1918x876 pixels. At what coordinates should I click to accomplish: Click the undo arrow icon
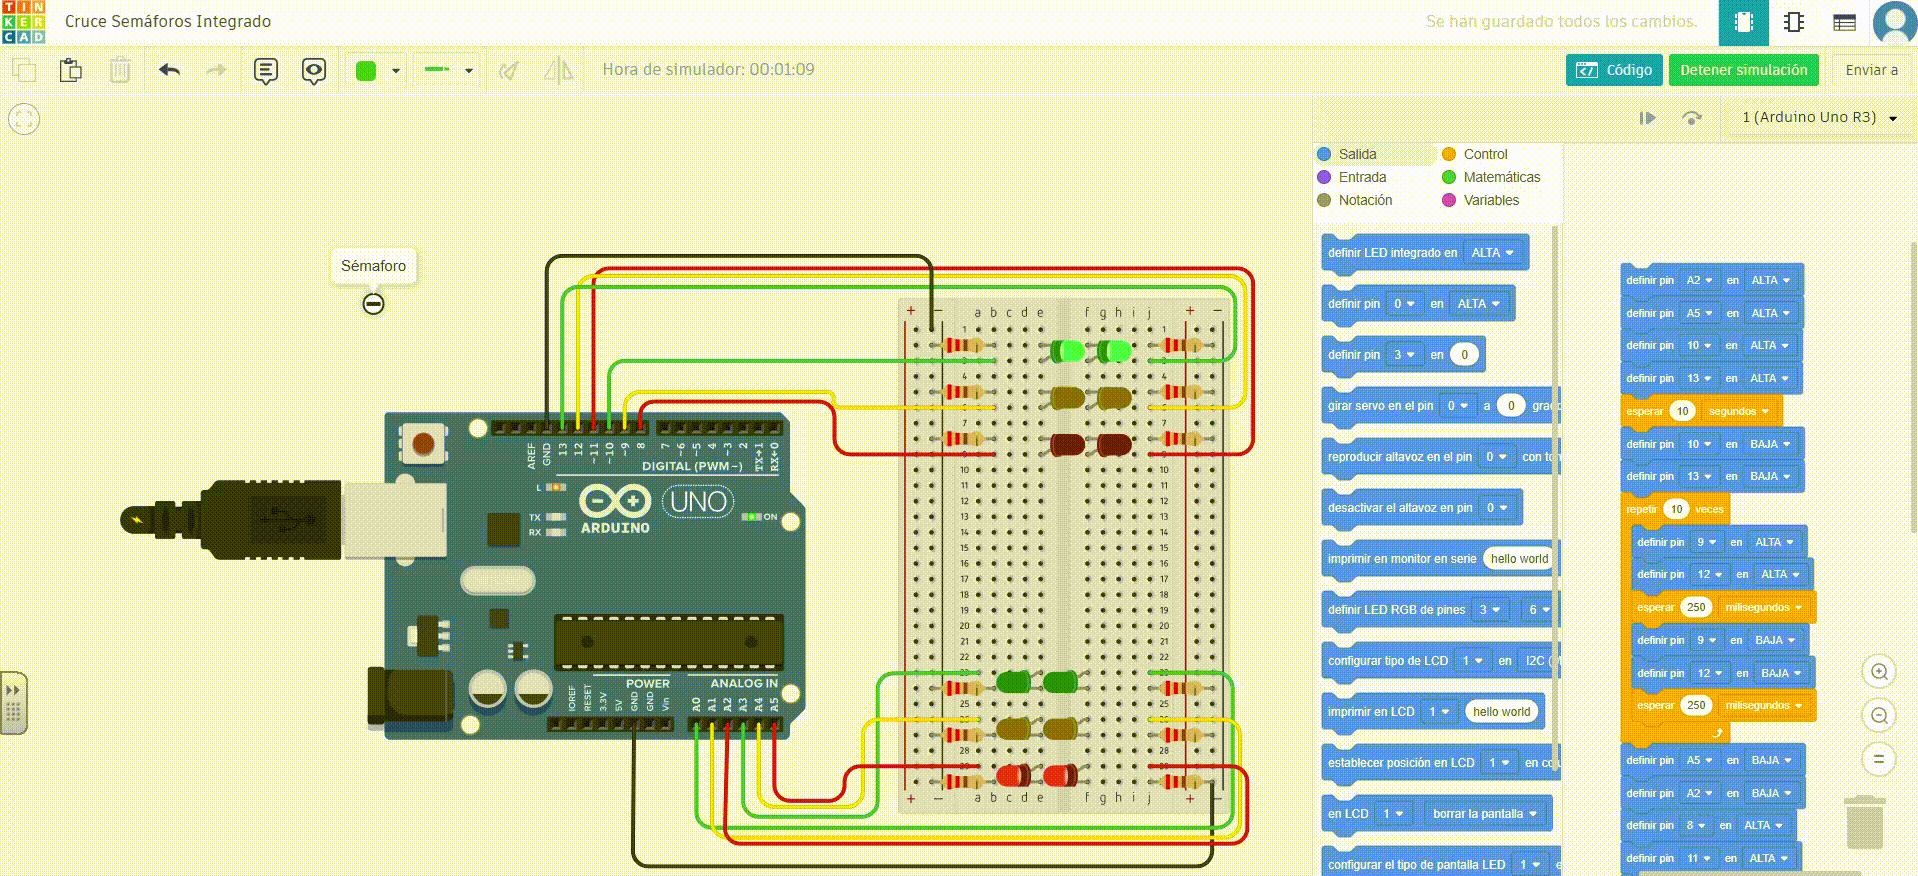169,70
